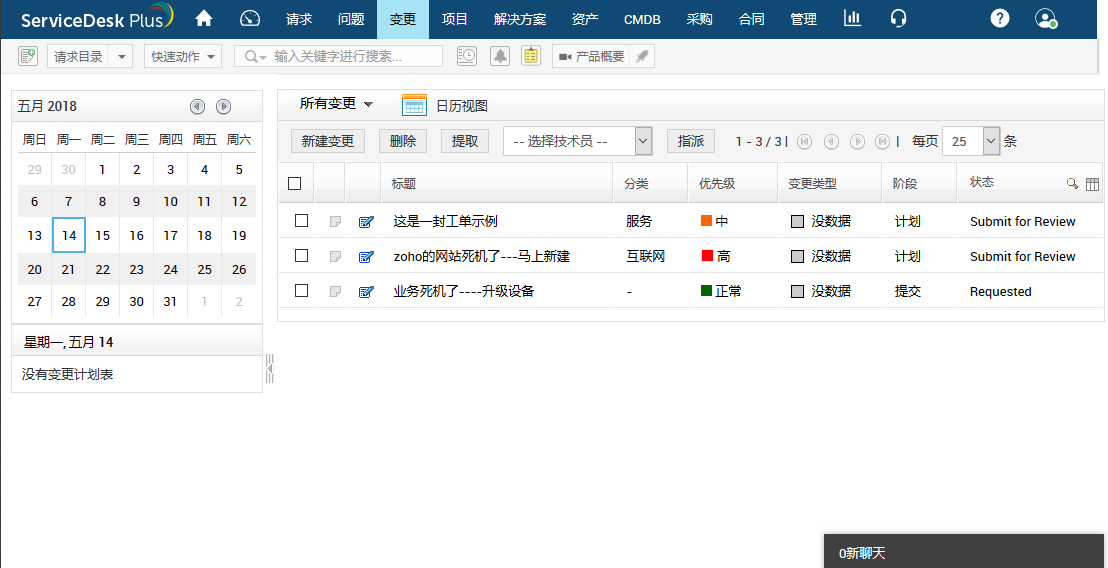Edit the 这是一封工单示例 change
Viewport: 1108px width, 568px height.
366,222
